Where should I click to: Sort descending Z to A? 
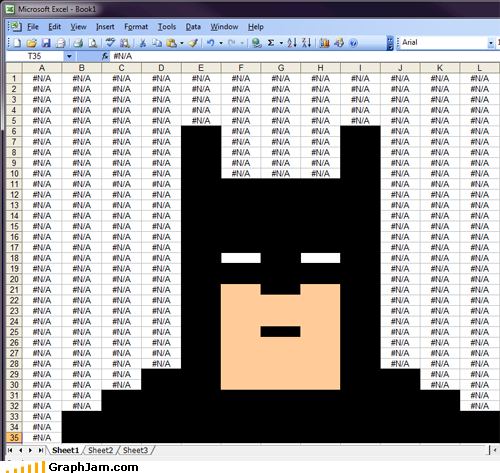coord(306,43)
